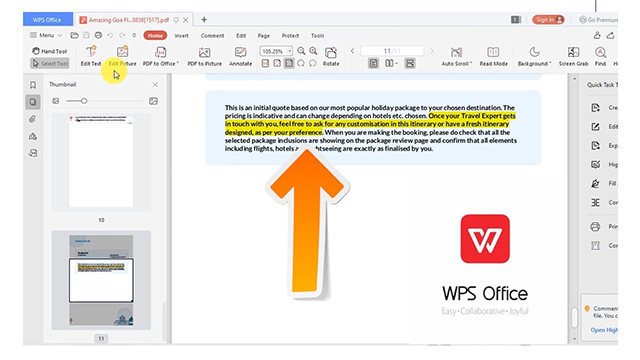This screenshot has height=360, width=640.
Task: Select the Hand Tool
Action: 49,51
